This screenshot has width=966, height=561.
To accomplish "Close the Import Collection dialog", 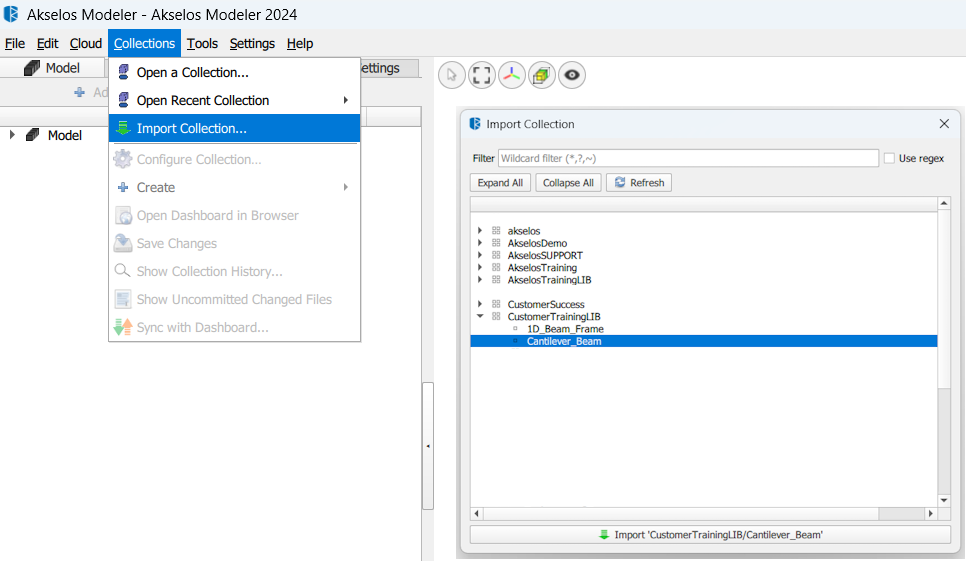I will point(944,124).
